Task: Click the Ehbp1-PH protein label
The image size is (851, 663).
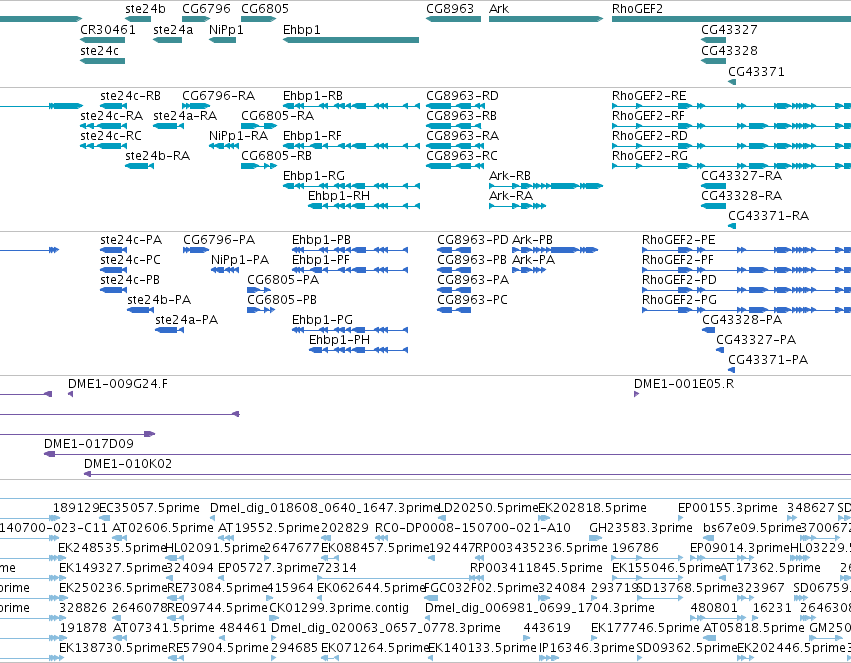Action: (x=339, y=340)
